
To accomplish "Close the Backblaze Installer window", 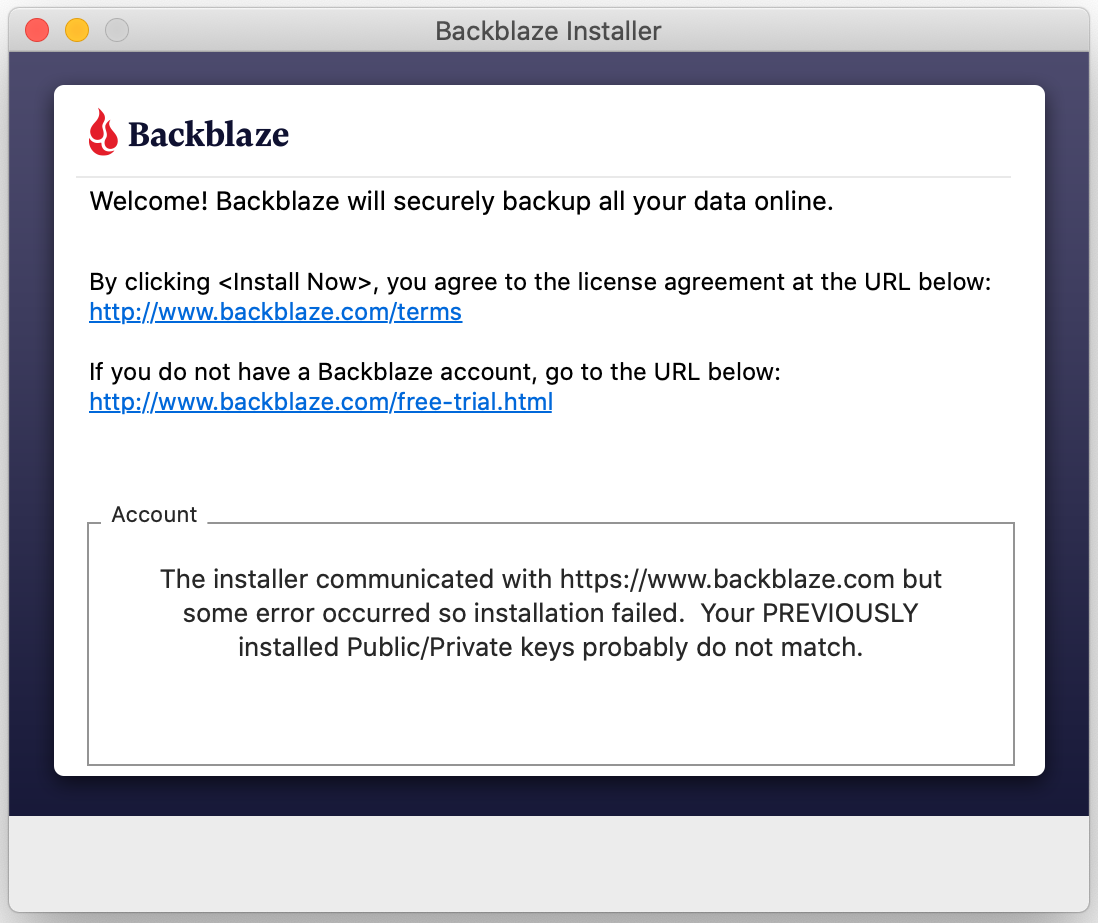I will [37, 30].
